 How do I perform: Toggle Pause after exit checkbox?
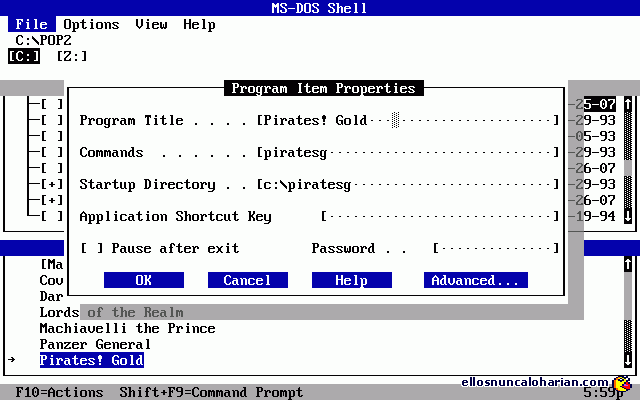tap(92, 248)
